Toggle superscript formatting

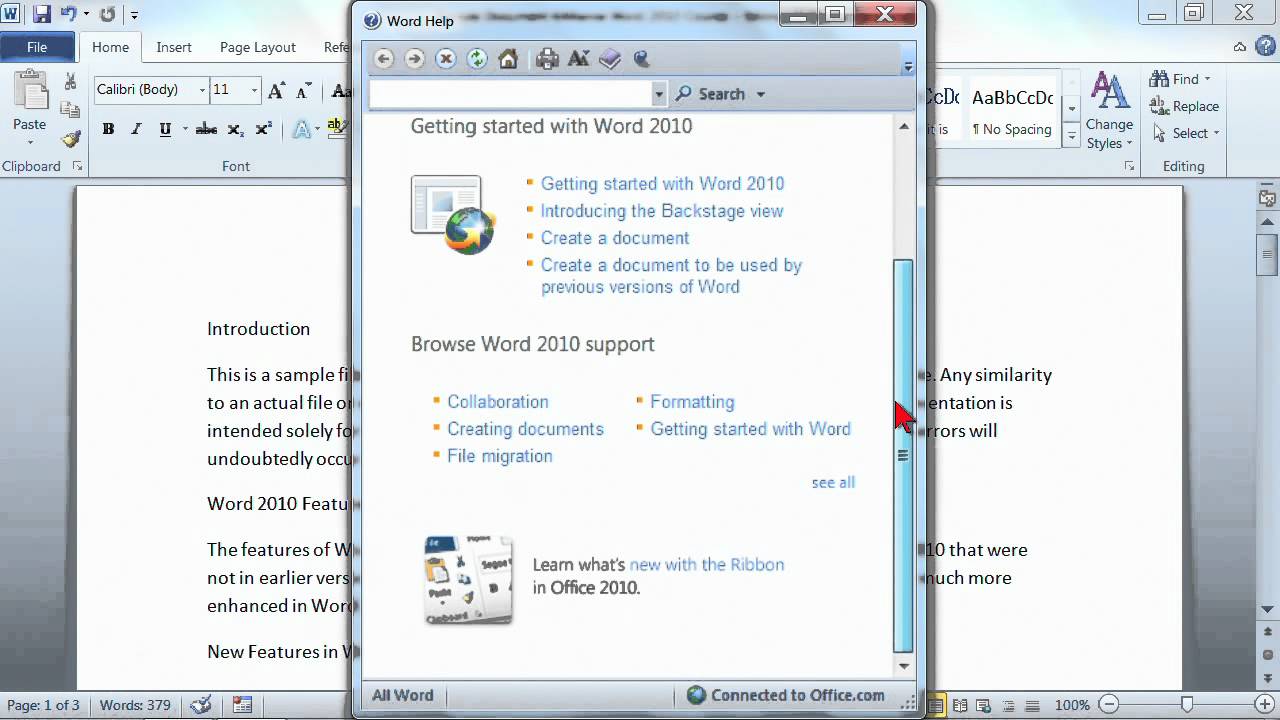point(263,129)
